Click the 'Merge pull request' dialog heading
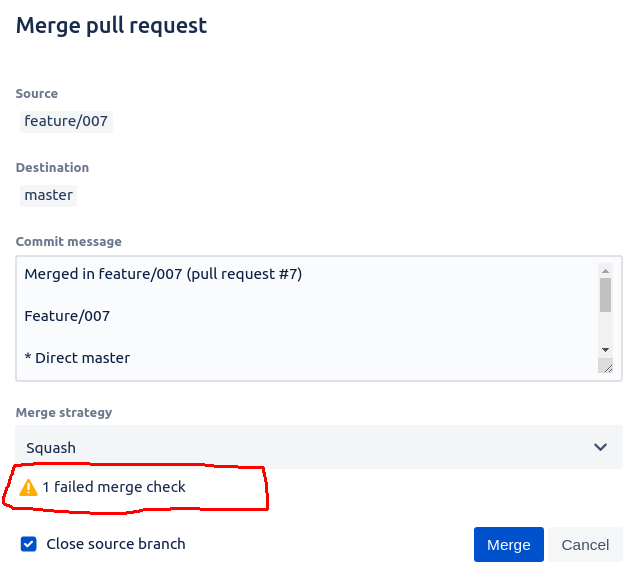 [x=111, y=26]
